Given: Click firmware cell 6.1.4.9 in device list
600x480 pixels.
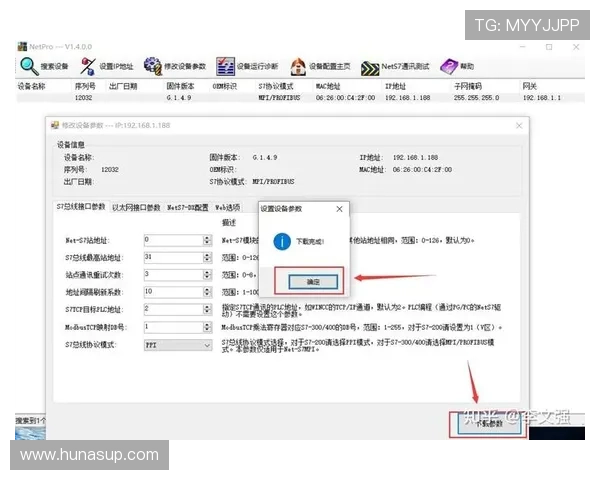Looking at the screenshot, I should 179,98.
